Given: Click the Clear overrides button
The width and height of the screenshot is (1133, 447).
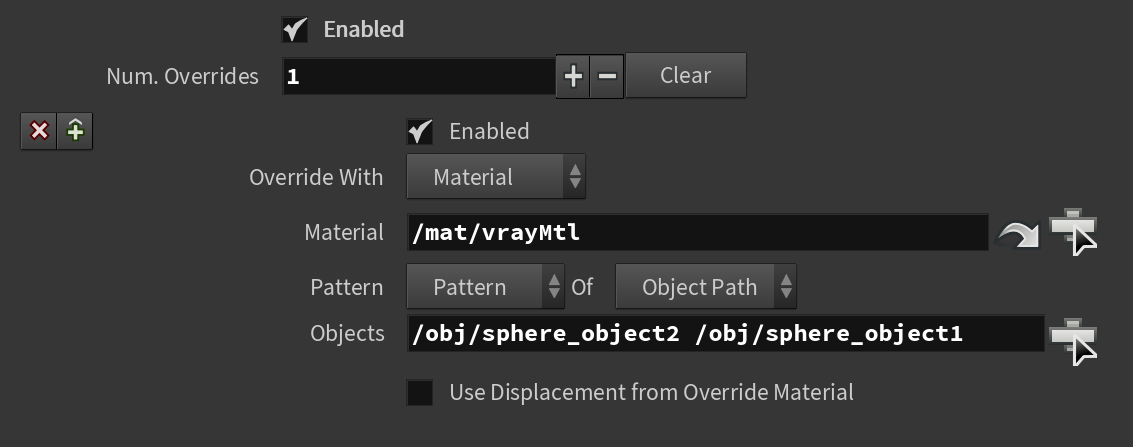Looking at the screenshot, I should (x=686, y=75).
